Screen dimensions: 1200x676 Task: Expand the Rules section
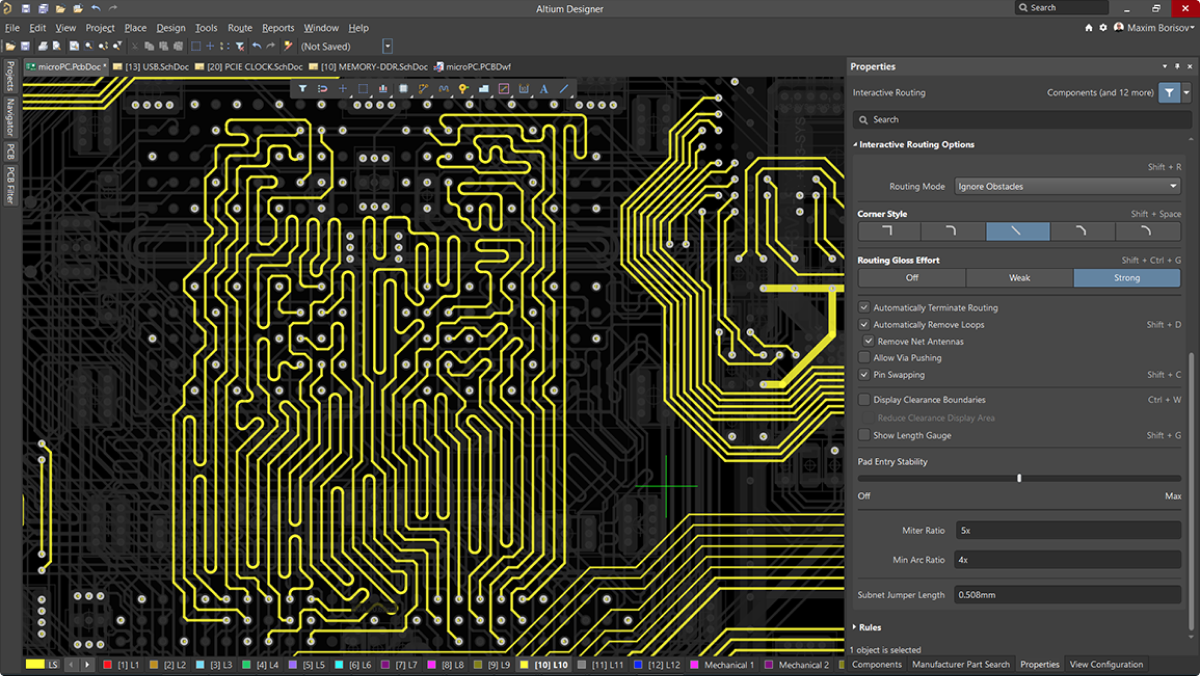[x=868, y=627]
